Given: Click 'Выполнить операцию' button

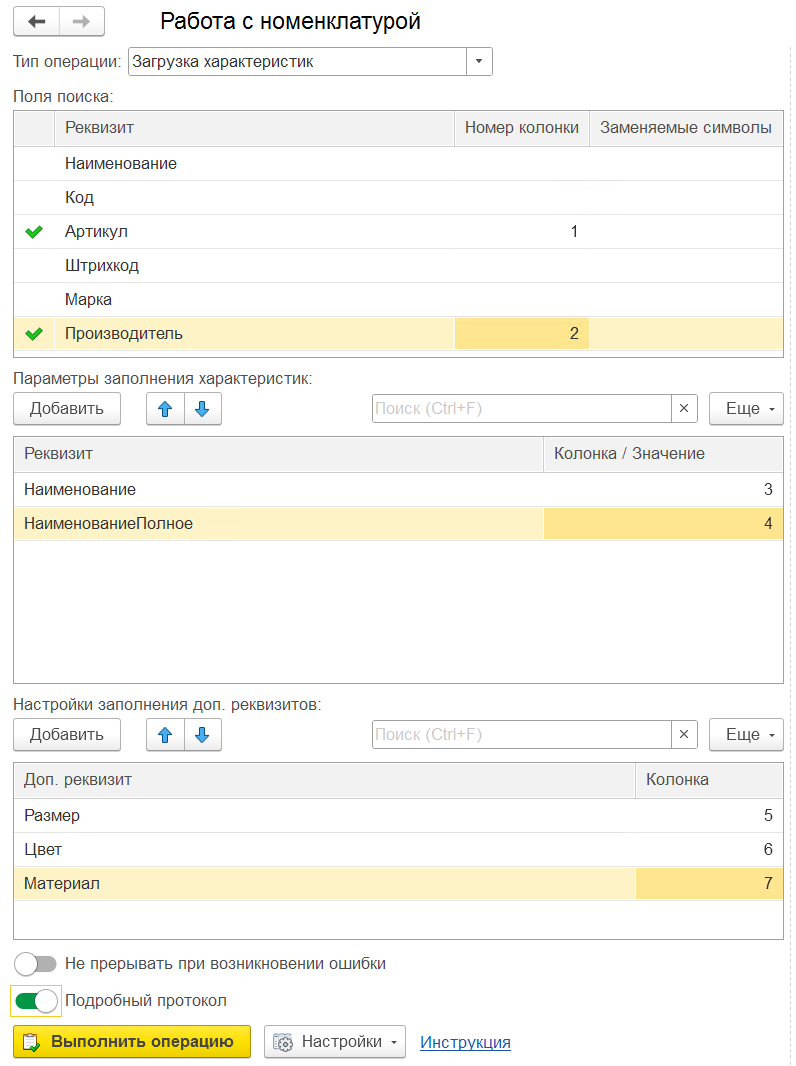Looking at the screenshot, I should coord(132,1042).
